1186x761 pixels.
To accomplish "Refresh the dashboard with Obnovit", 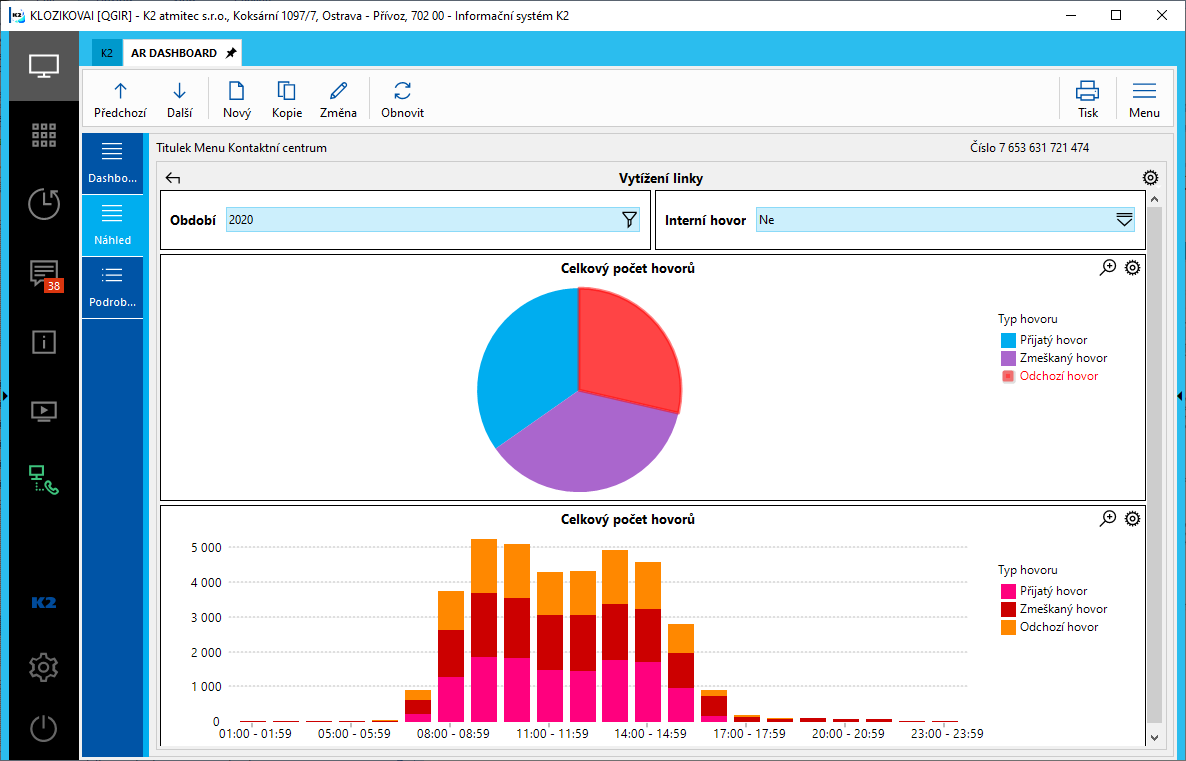I will point(402,91).
